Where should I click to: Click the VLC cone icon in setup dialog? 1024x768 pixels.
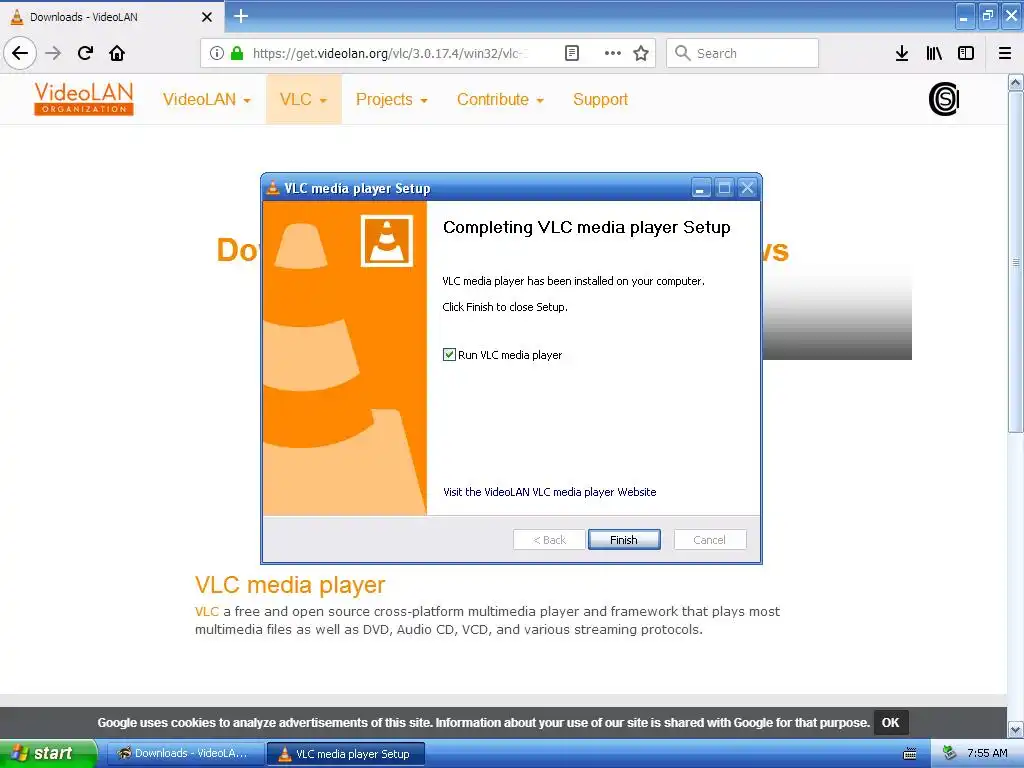click(x=387, y=241)
